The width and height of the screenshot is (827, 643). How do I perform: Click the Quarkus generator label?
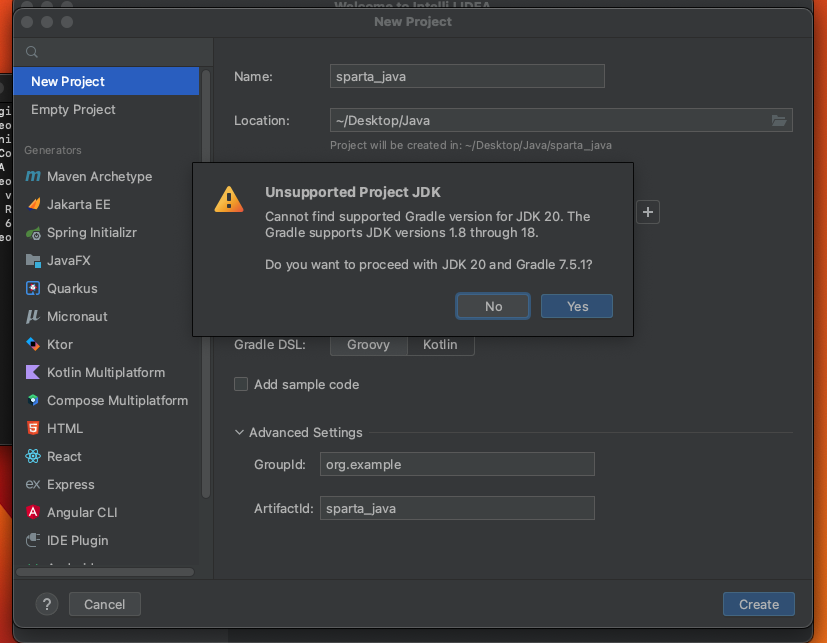(x=72, y=289)
